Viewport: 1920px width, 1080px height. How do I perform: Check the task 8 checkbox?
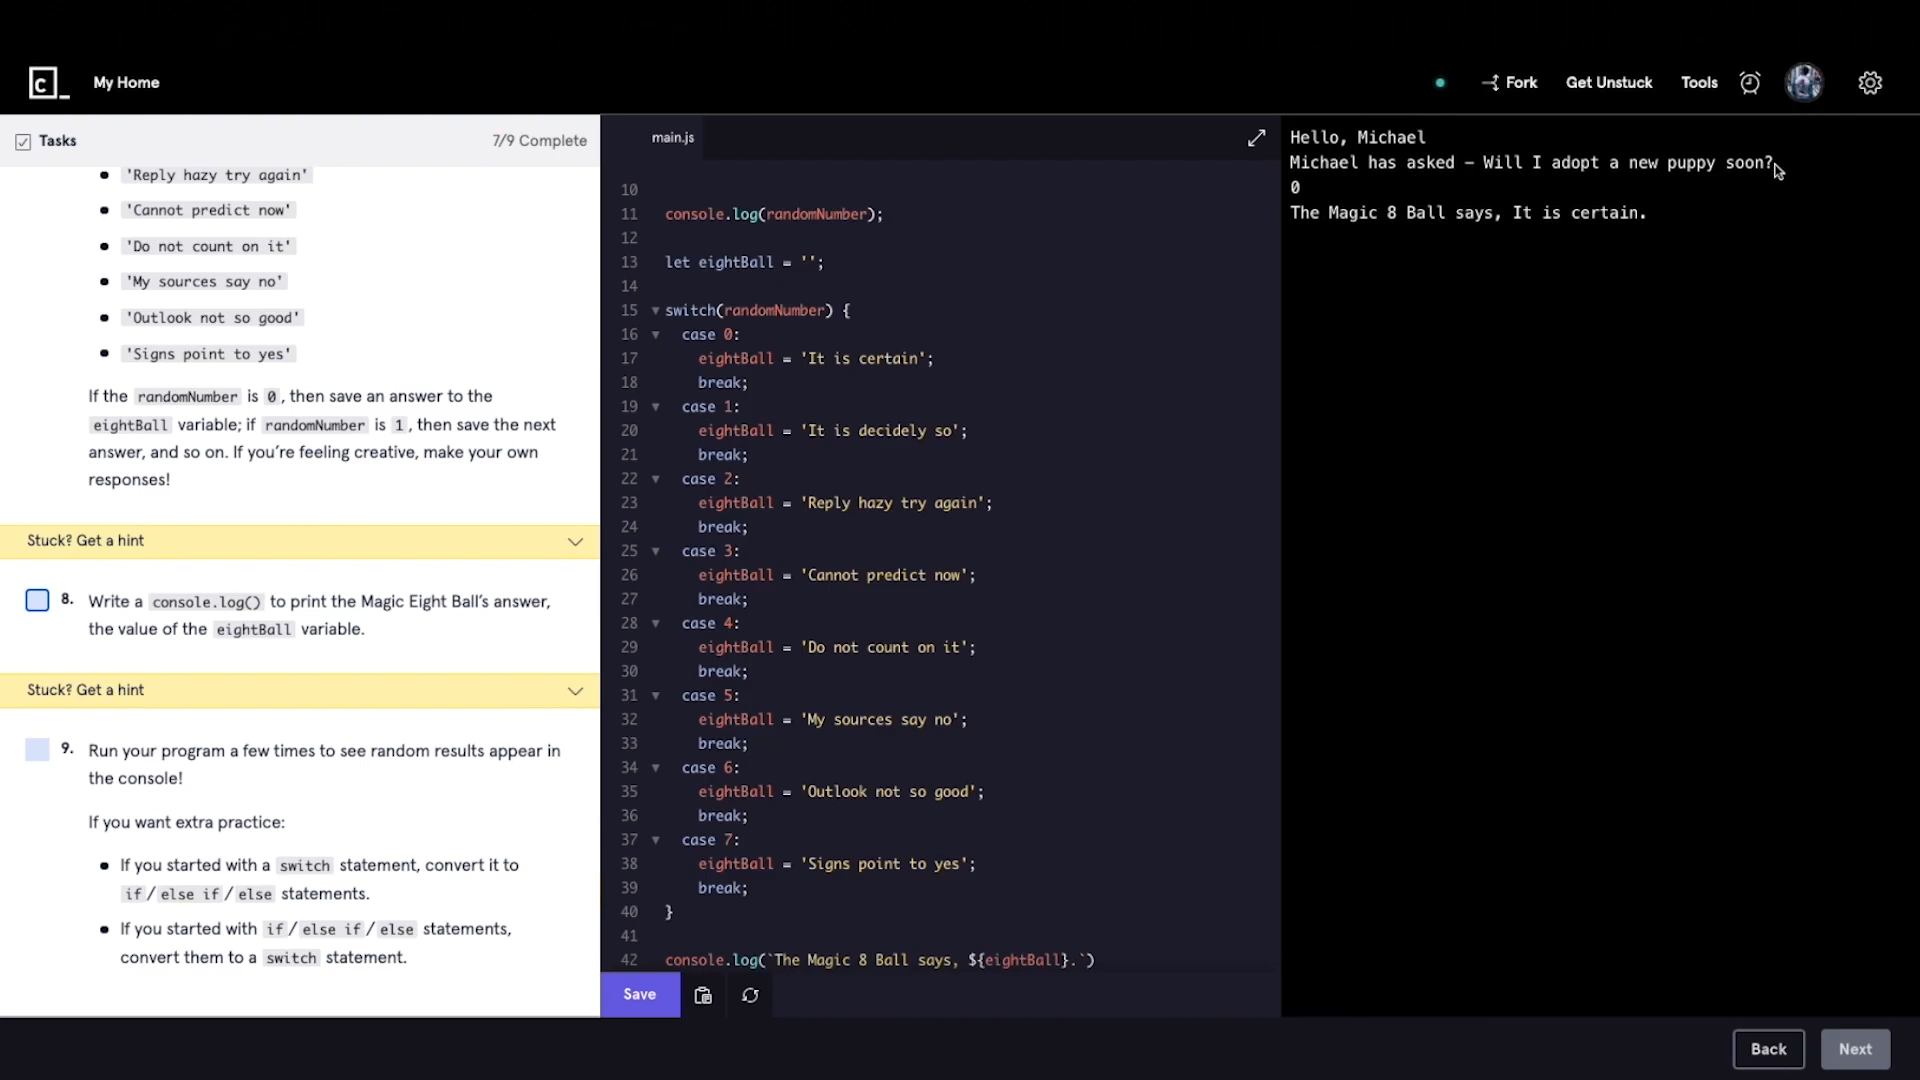coord(37,600)
